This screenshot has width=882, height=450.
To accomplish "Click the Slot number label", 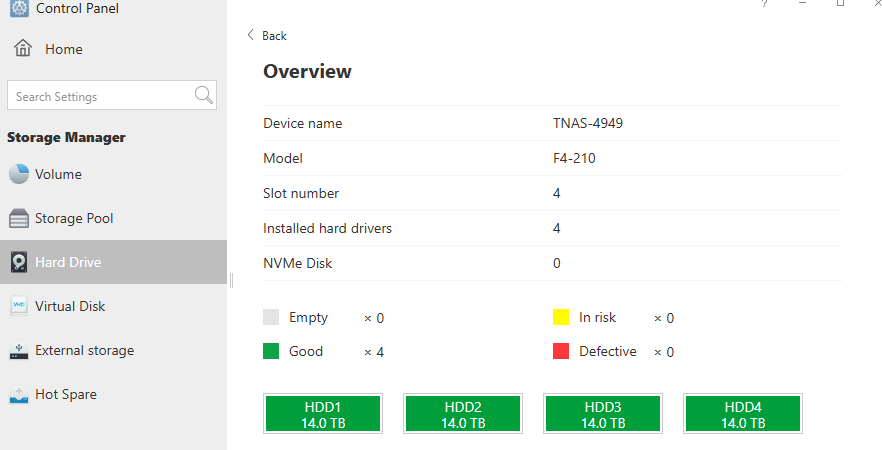I will 301,193.
